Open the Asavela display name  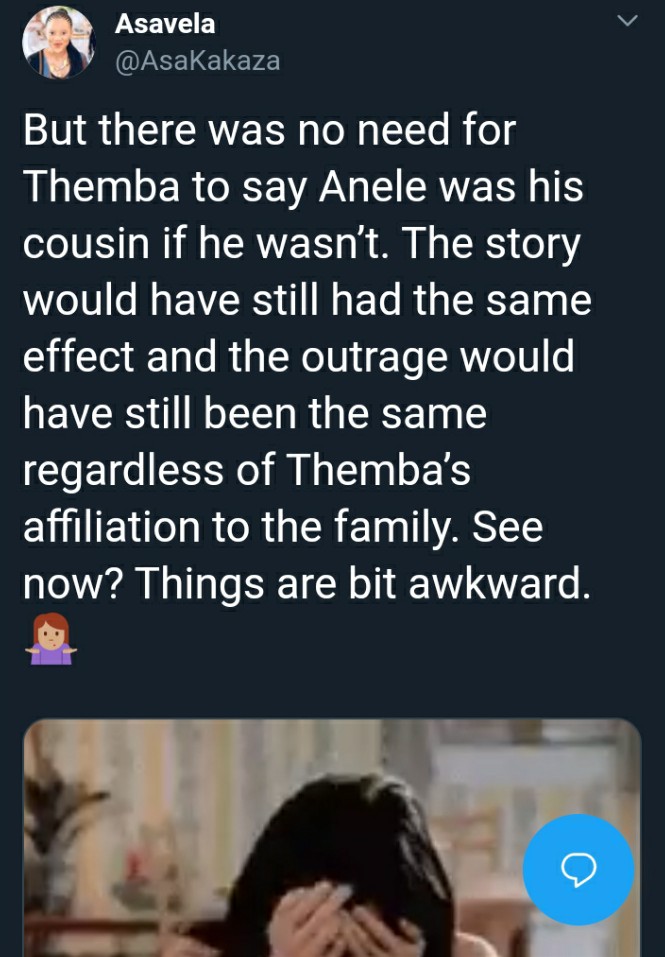pos(165,24)
